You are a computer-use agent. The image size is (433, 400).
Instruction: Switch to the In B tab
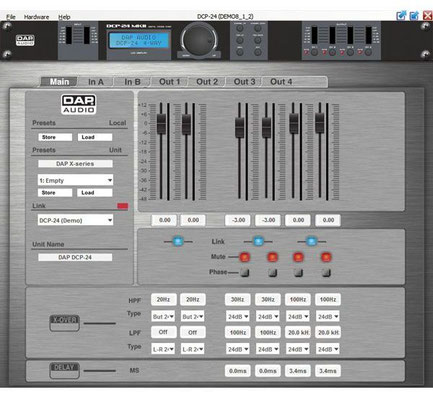tap(132, 82)
